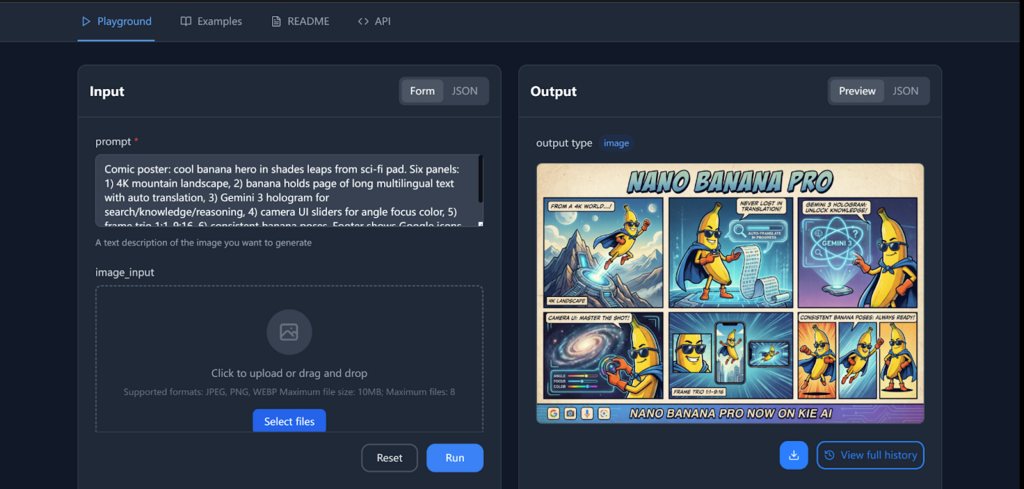Switch the Output panel to Preview mode

click(x=857, y=91)
